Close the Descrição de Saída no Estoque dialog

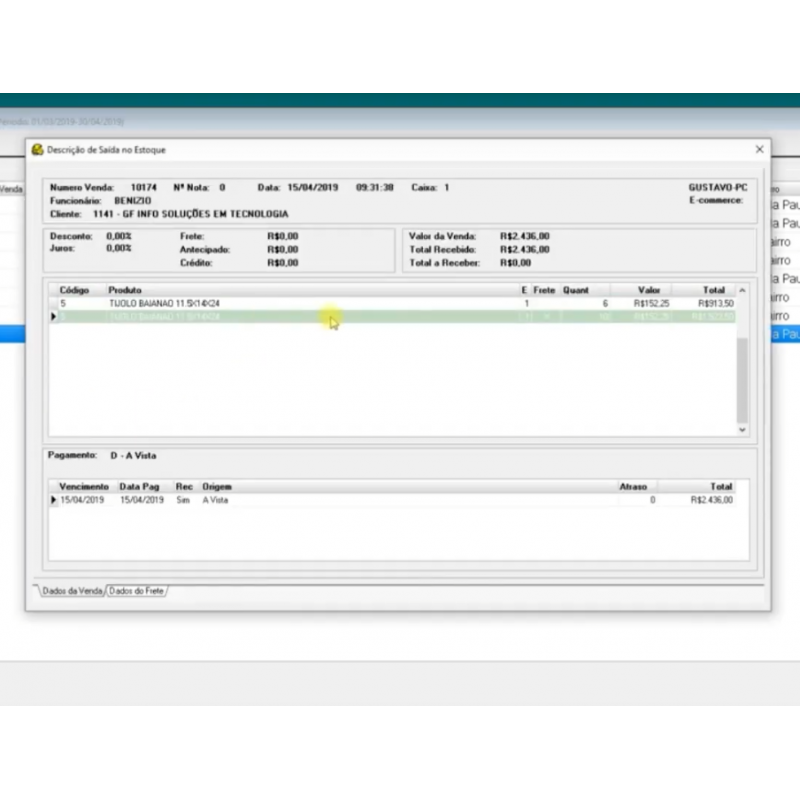click(759, 149)
